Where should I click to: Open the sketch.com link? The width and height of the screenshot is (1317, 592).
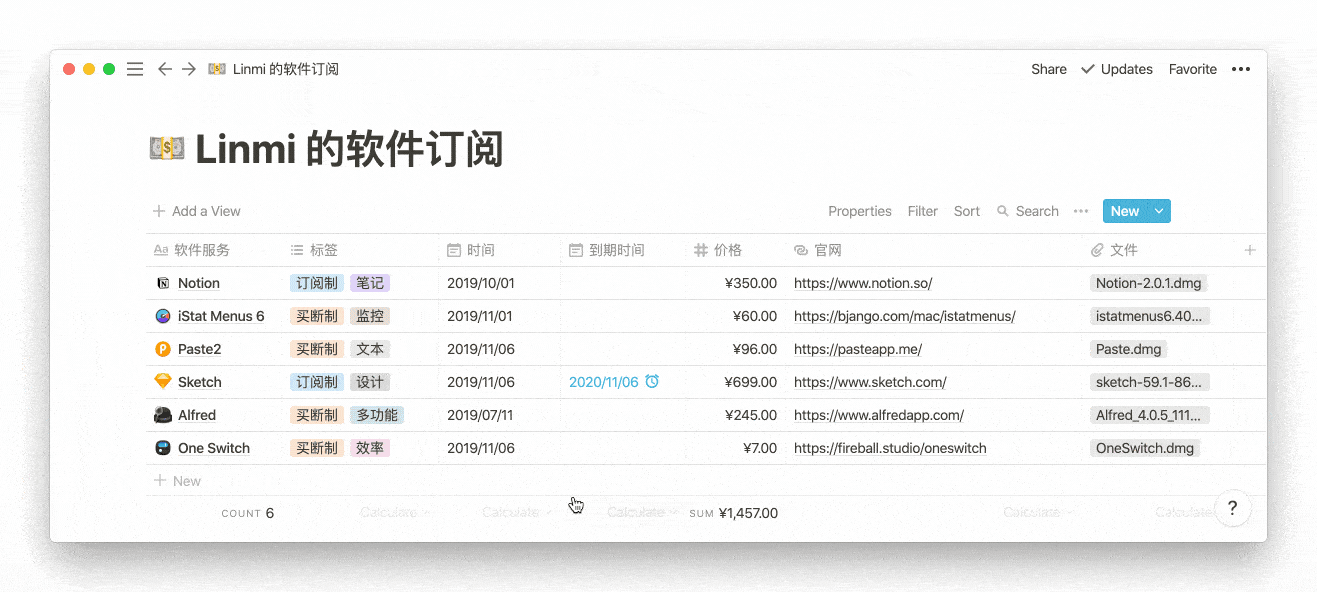870,382
